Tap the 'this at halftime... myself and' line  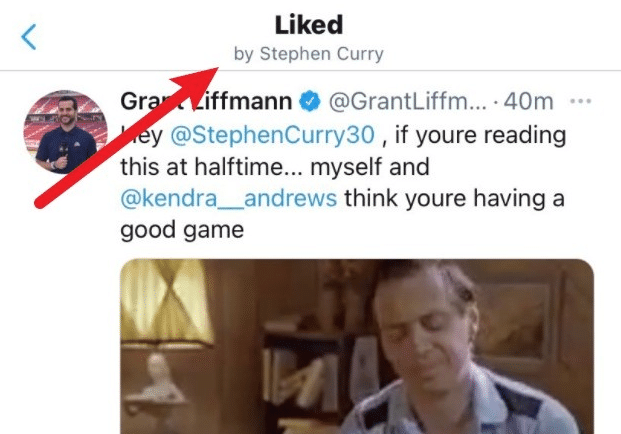pos(275,167)
